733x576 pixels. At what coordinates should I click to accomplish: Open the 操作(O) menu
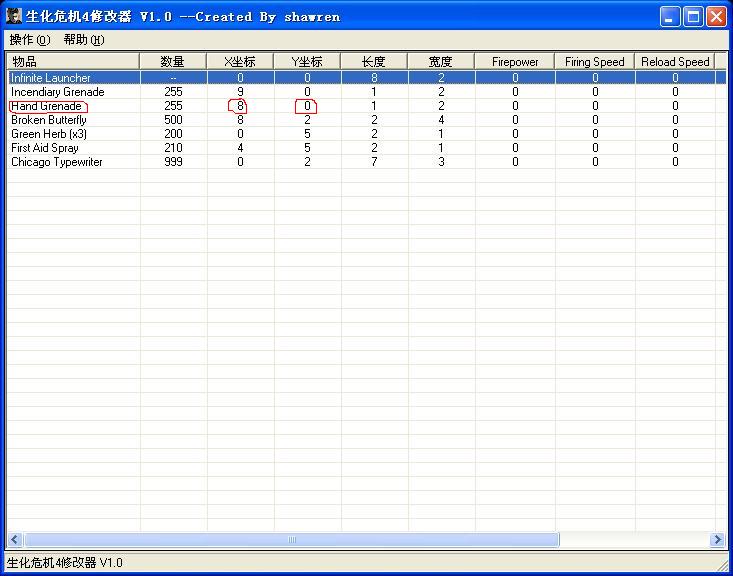tap(29, 40)
